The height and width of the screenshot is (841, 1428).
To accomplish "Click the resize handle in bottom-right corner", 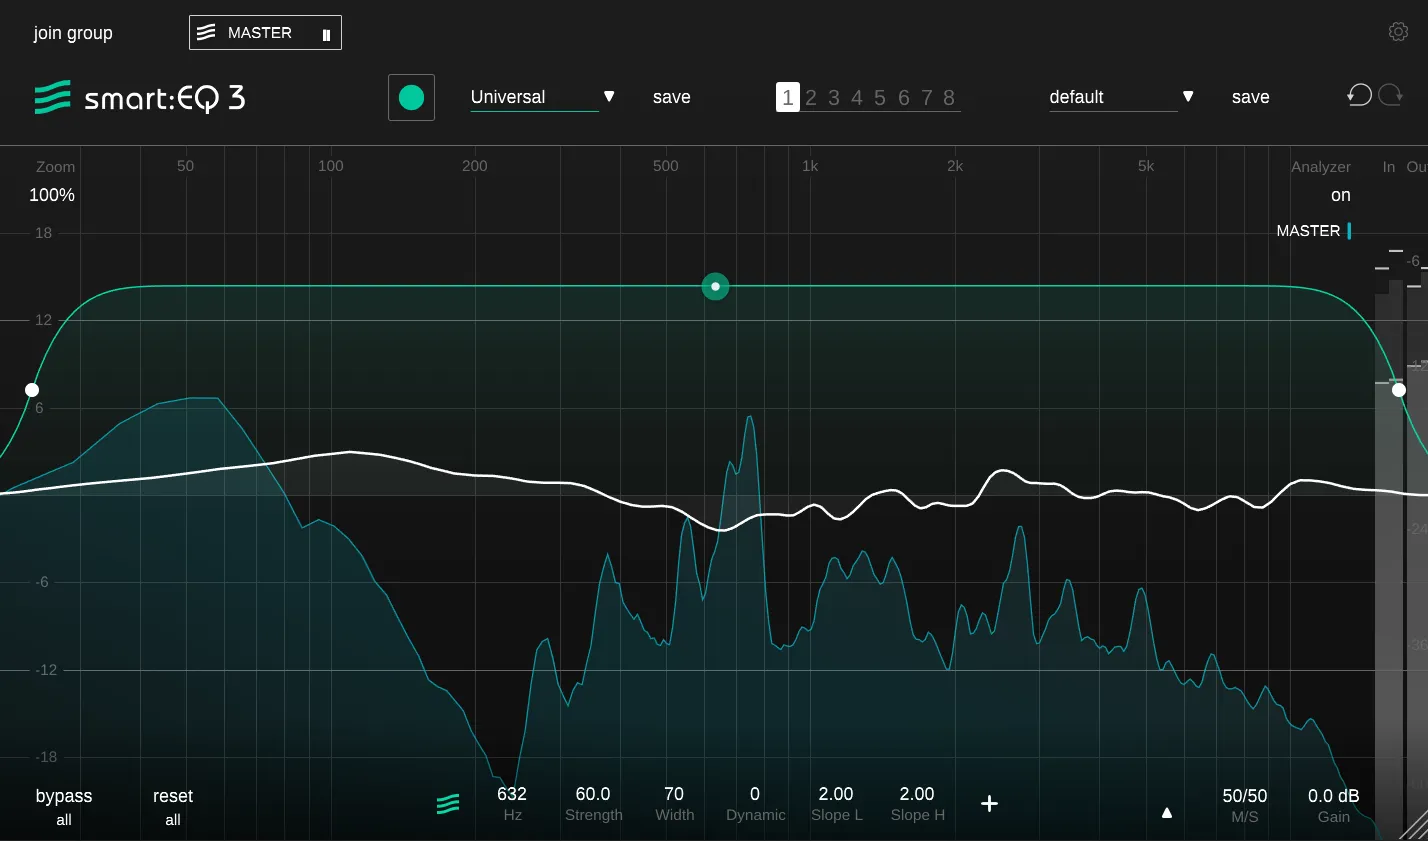I will (x=1414, y=826).
